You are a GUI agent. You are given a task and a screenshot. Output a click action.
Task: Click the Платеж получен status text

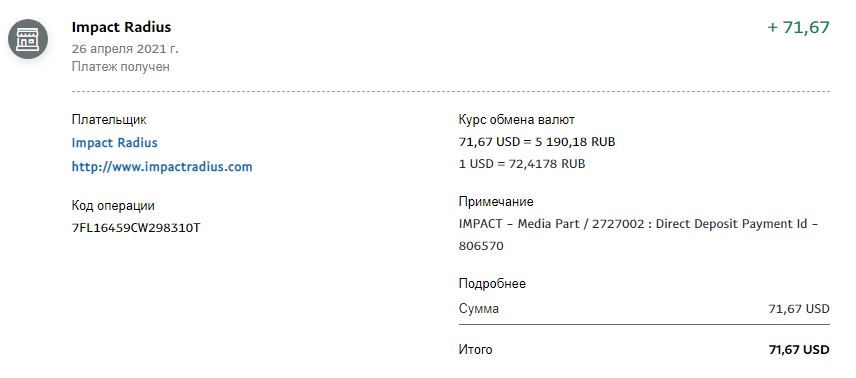tap(121, 67)
